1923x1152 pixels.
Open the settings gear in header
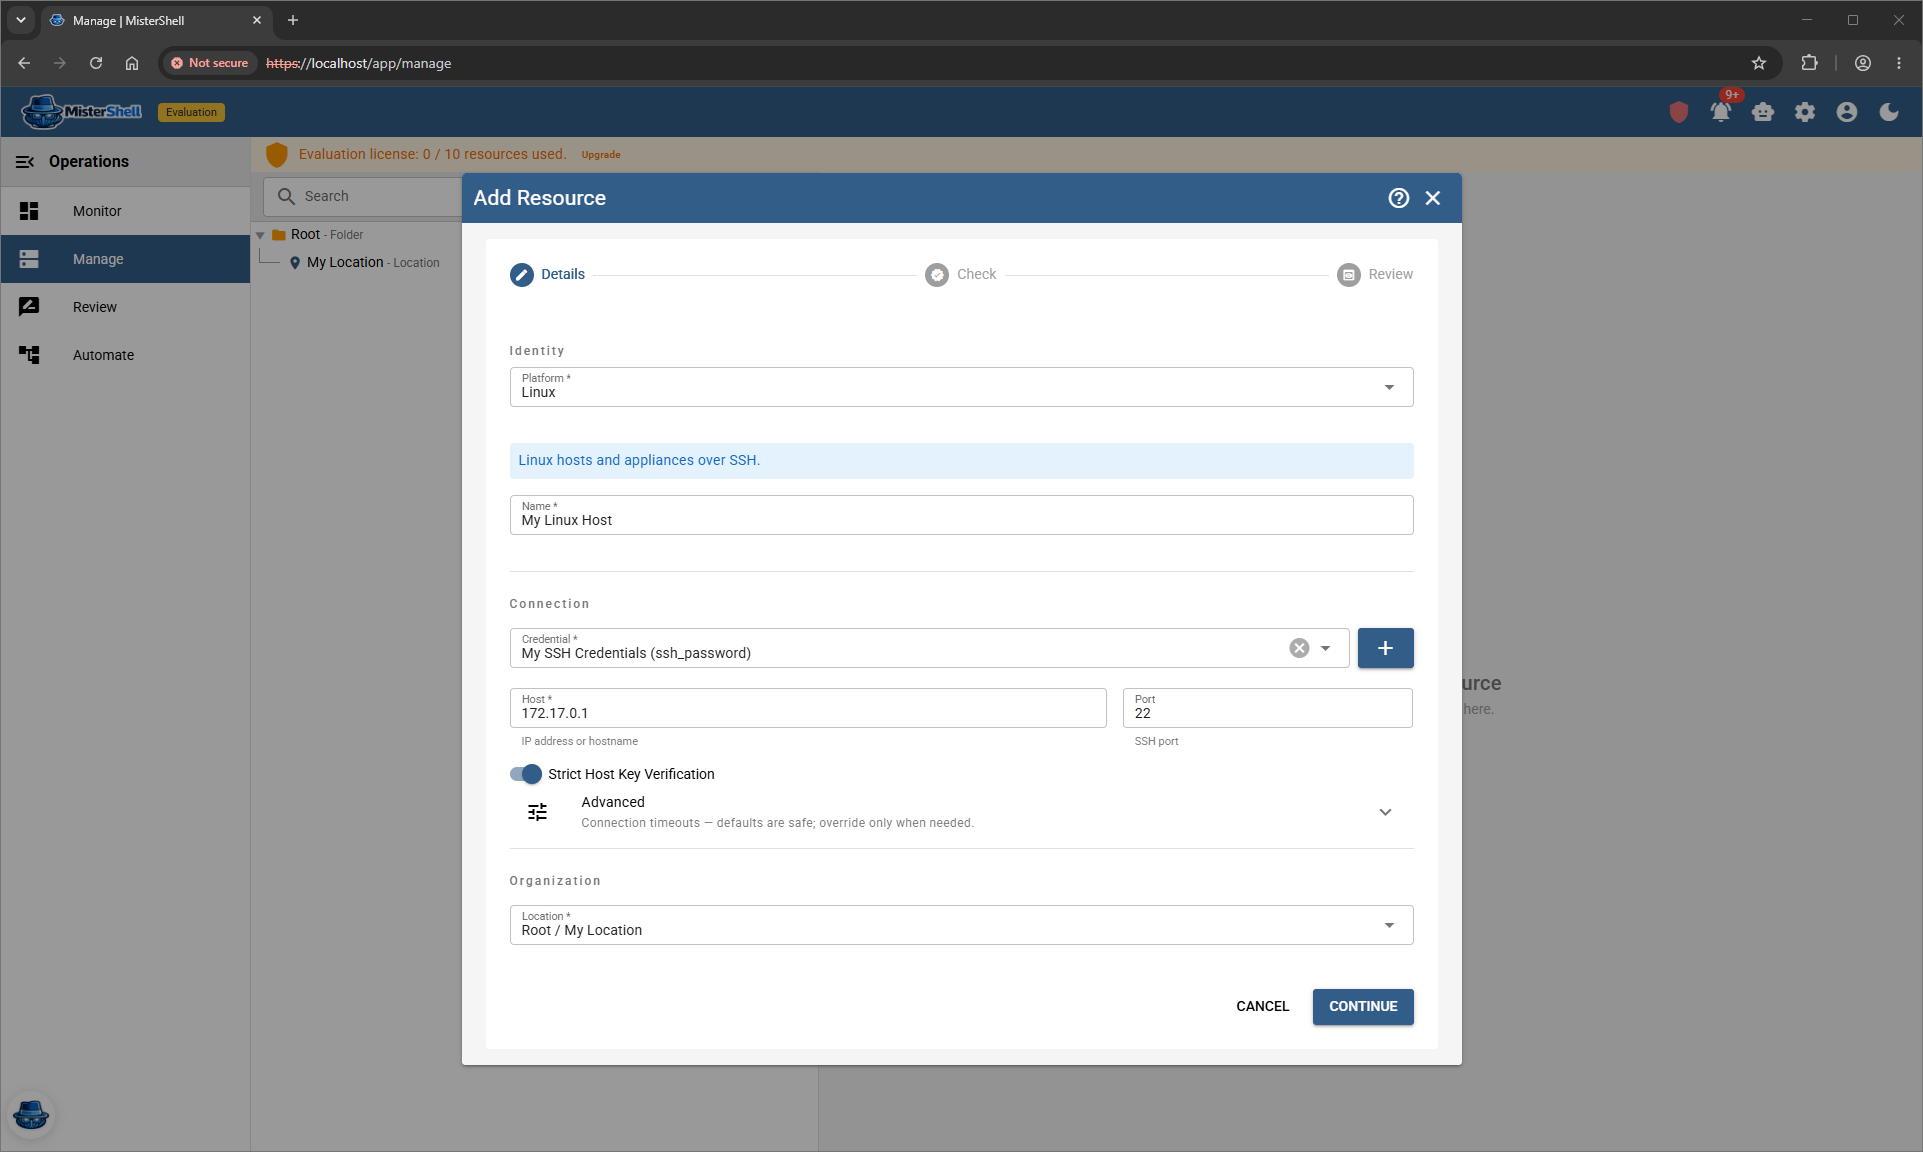[x=1805, y=112]
